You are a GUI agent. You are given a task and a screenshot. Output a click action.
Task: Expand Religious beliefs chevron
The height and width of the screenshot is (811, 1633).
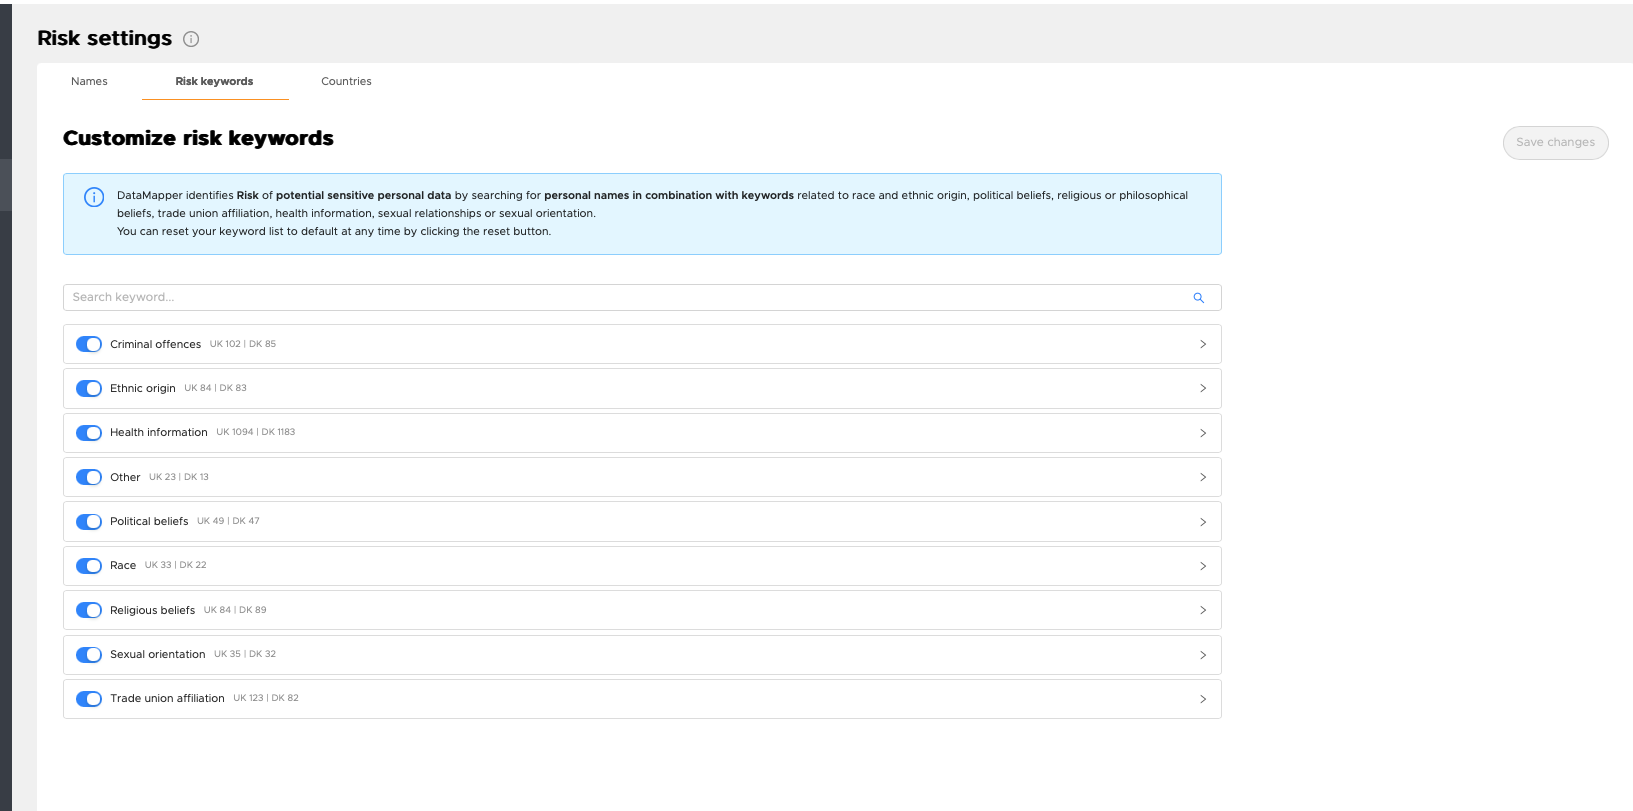[x=1203, y=610]
